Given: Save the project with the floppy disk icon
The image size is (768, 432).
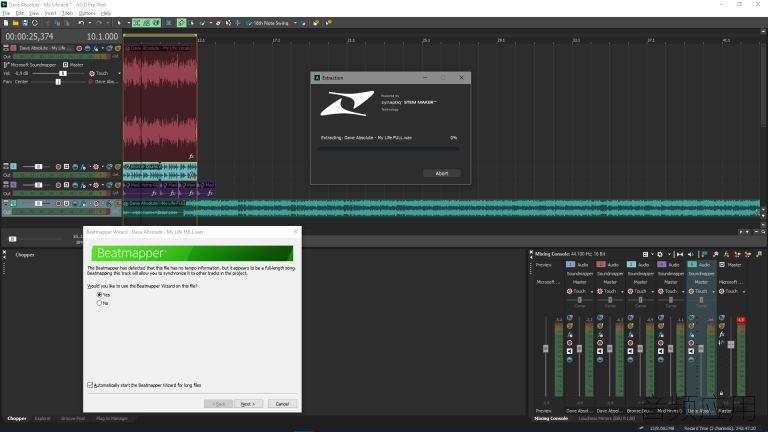Looking at the screenshot, I should click(x=25, y=23).
